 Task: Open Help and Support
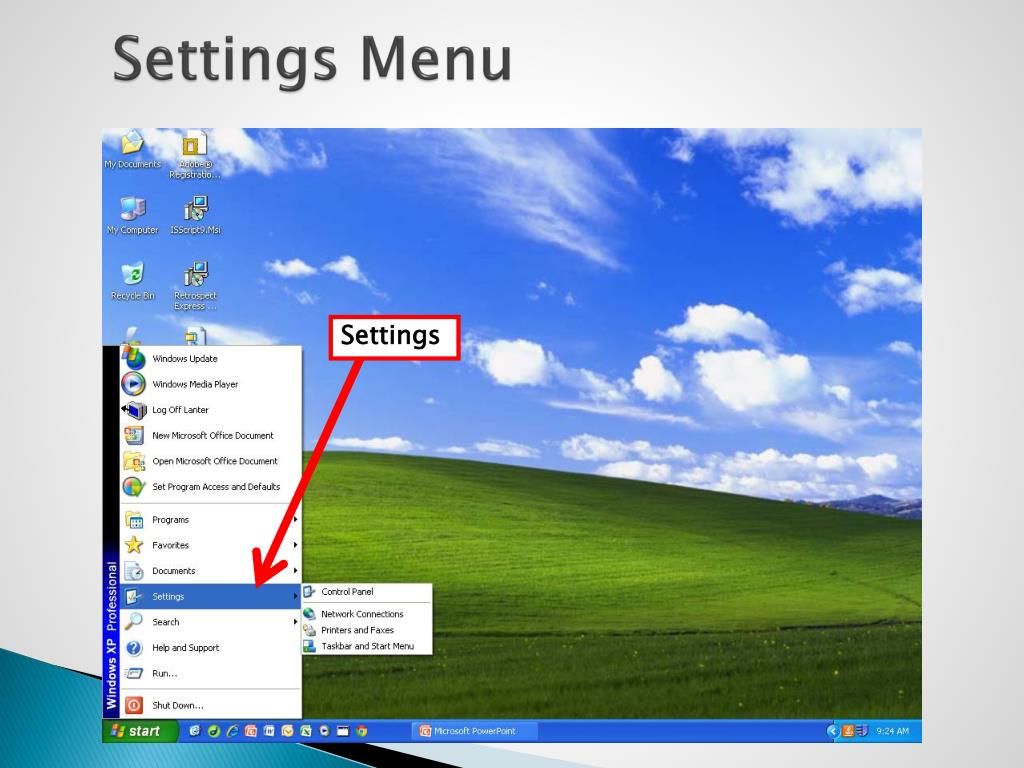(x=210, y=648)
